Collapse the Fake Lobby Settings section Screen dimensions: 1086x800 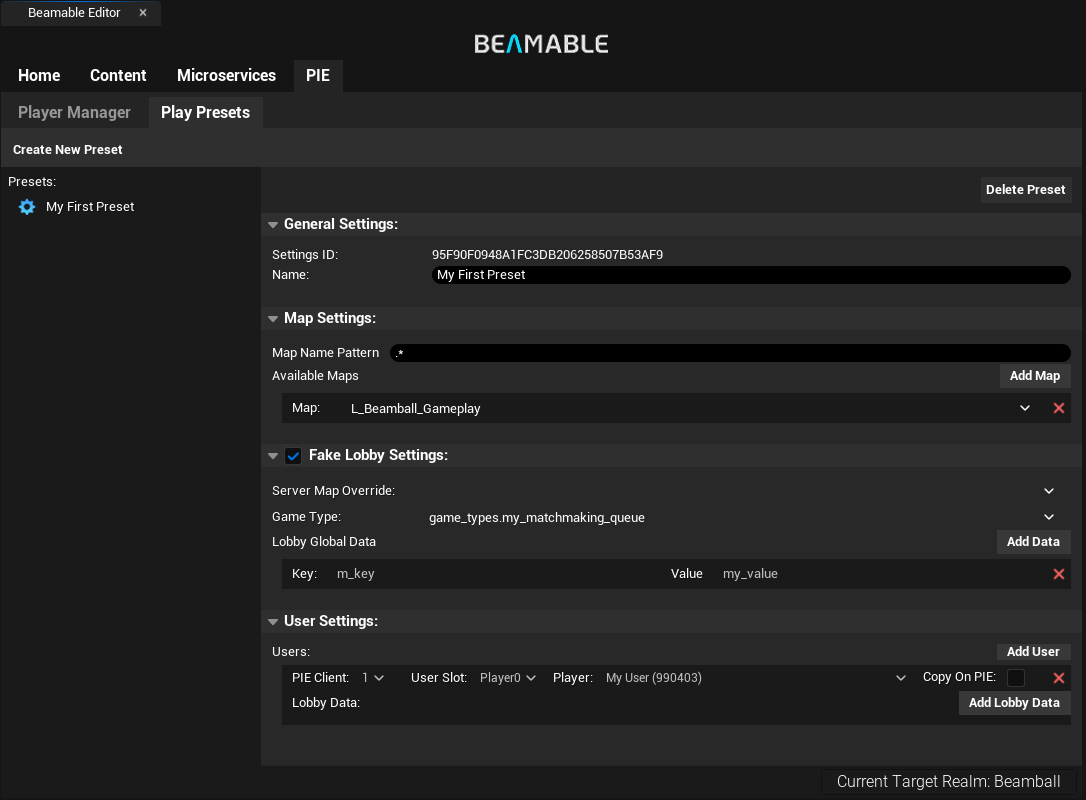pyautogui.click(x=273, y=456)
